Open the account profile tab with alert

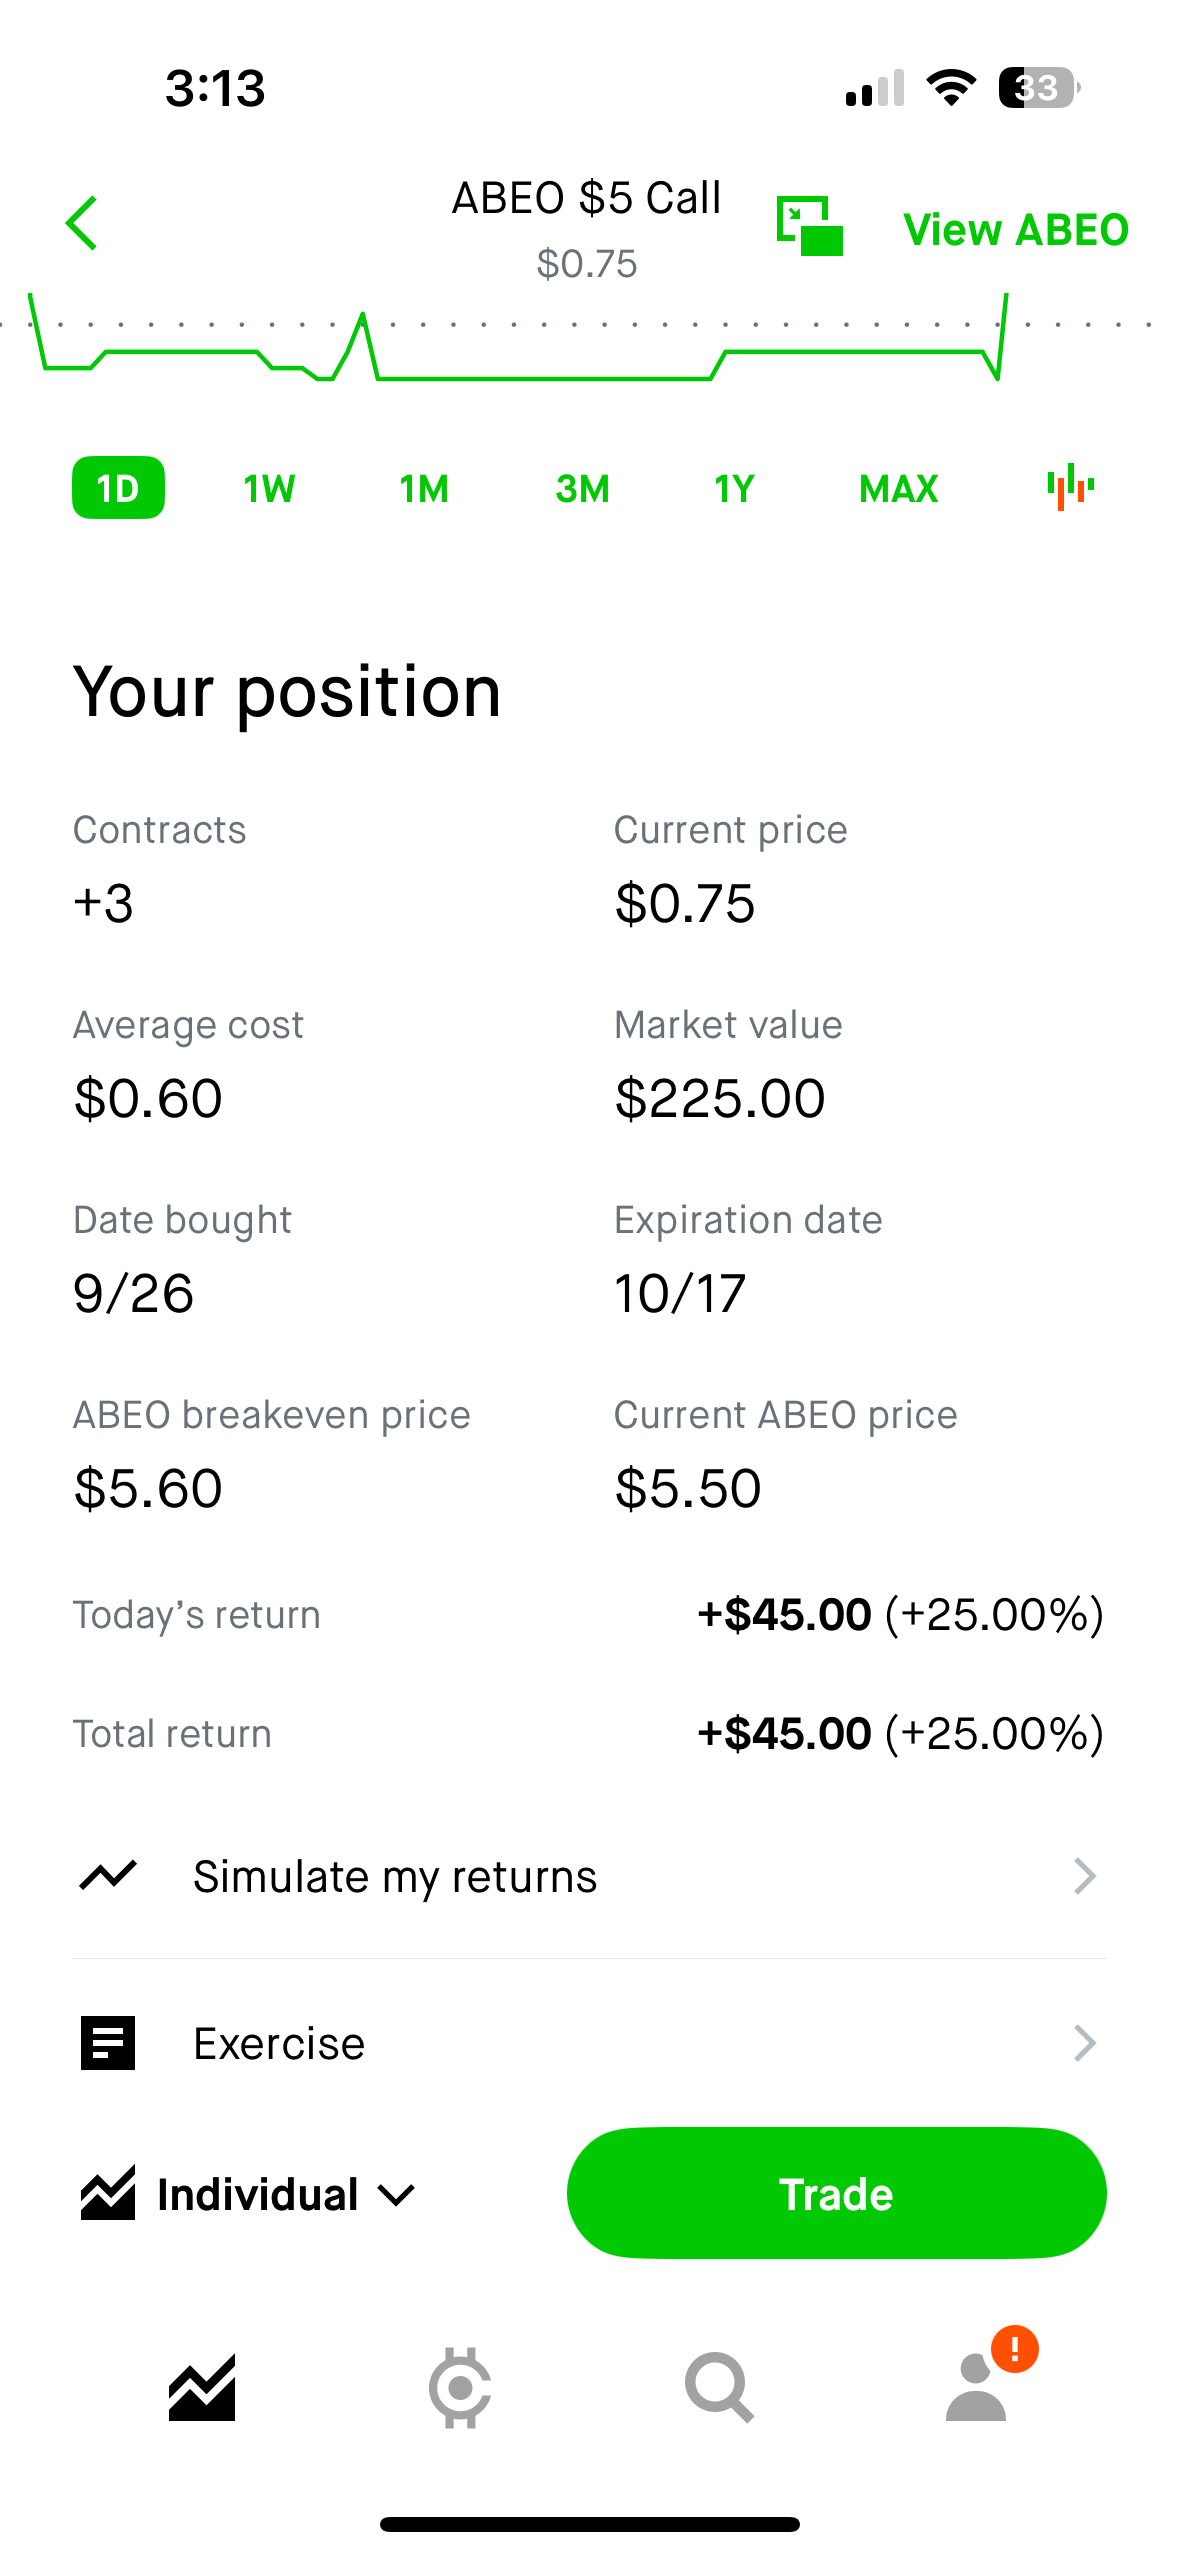978,2388
